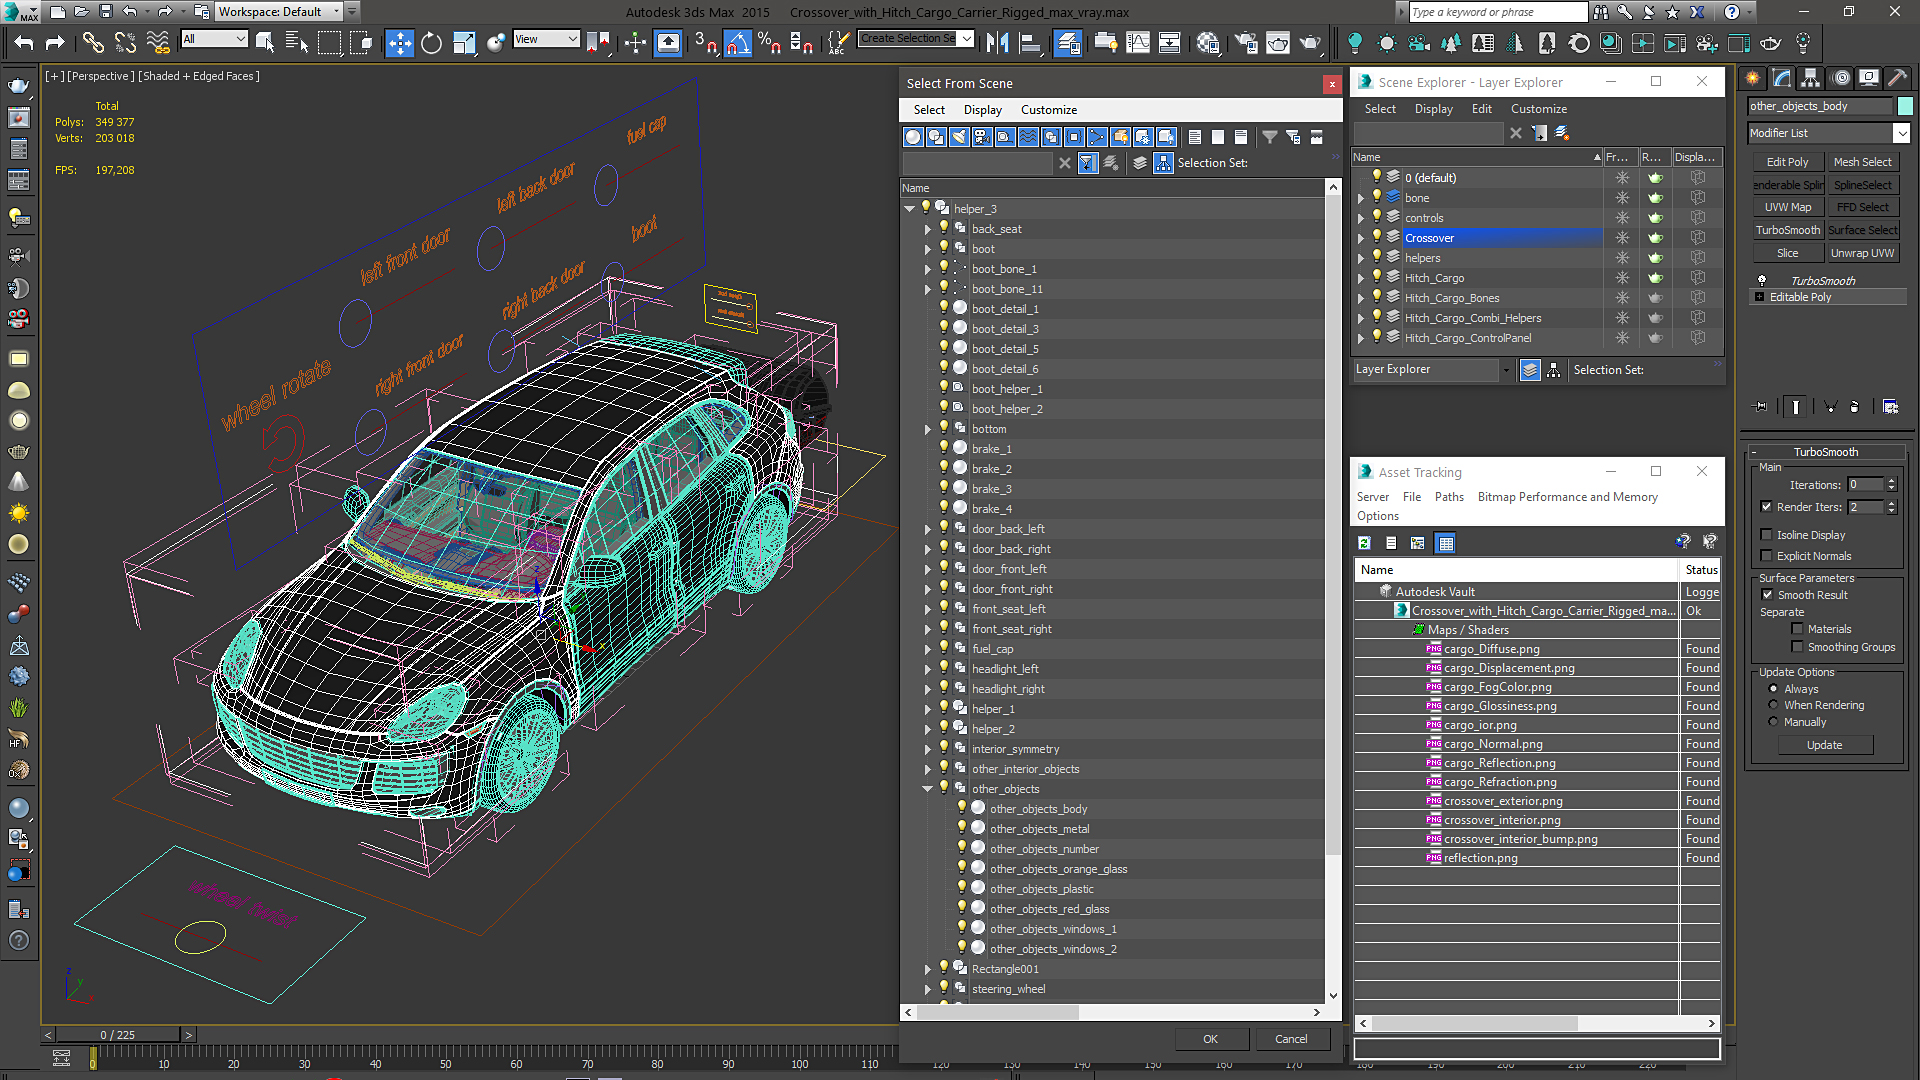Screen dimensions: 1920x1080
Task: Click the UVW Map modifier button
Action: click(1787, 207)
